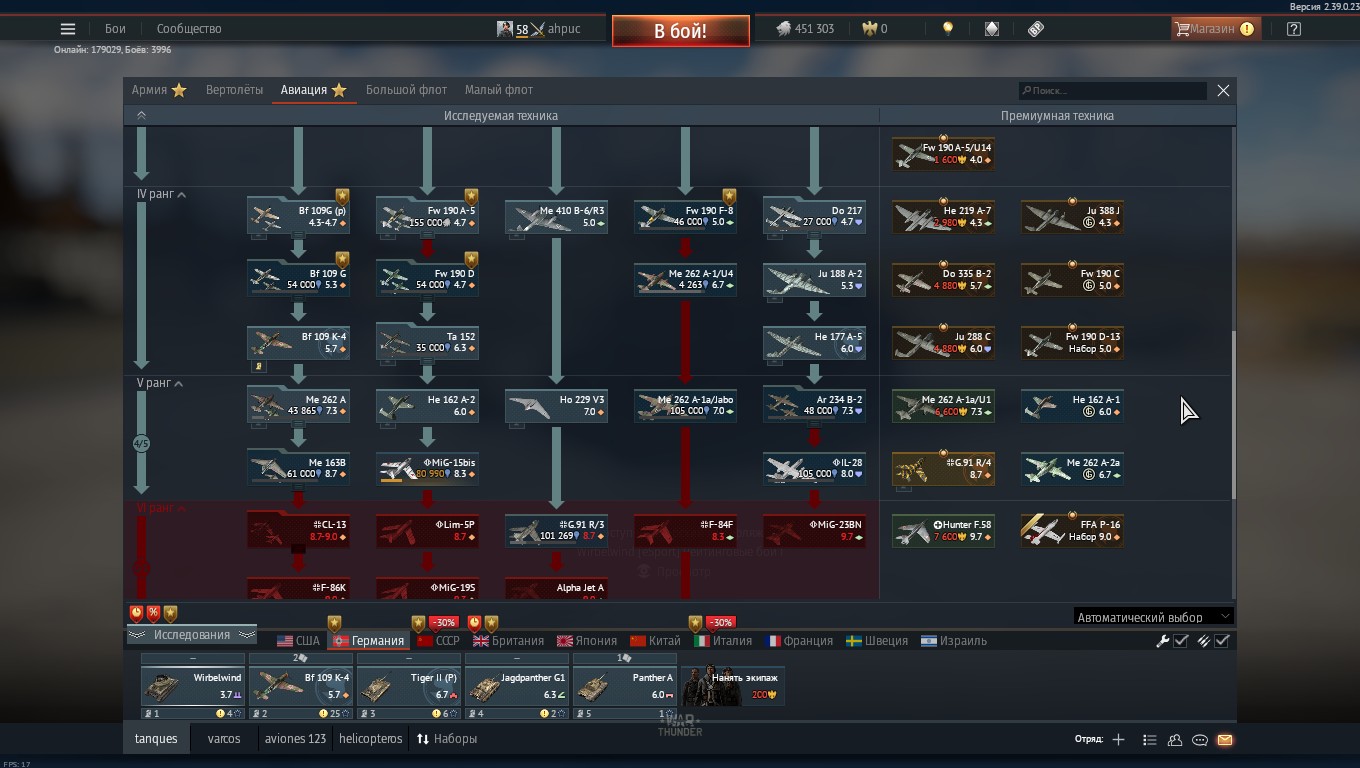The height and width of the screenshot is (768, 1360).
Task: Close the research tree window
Action: [x=1223, y=90]
